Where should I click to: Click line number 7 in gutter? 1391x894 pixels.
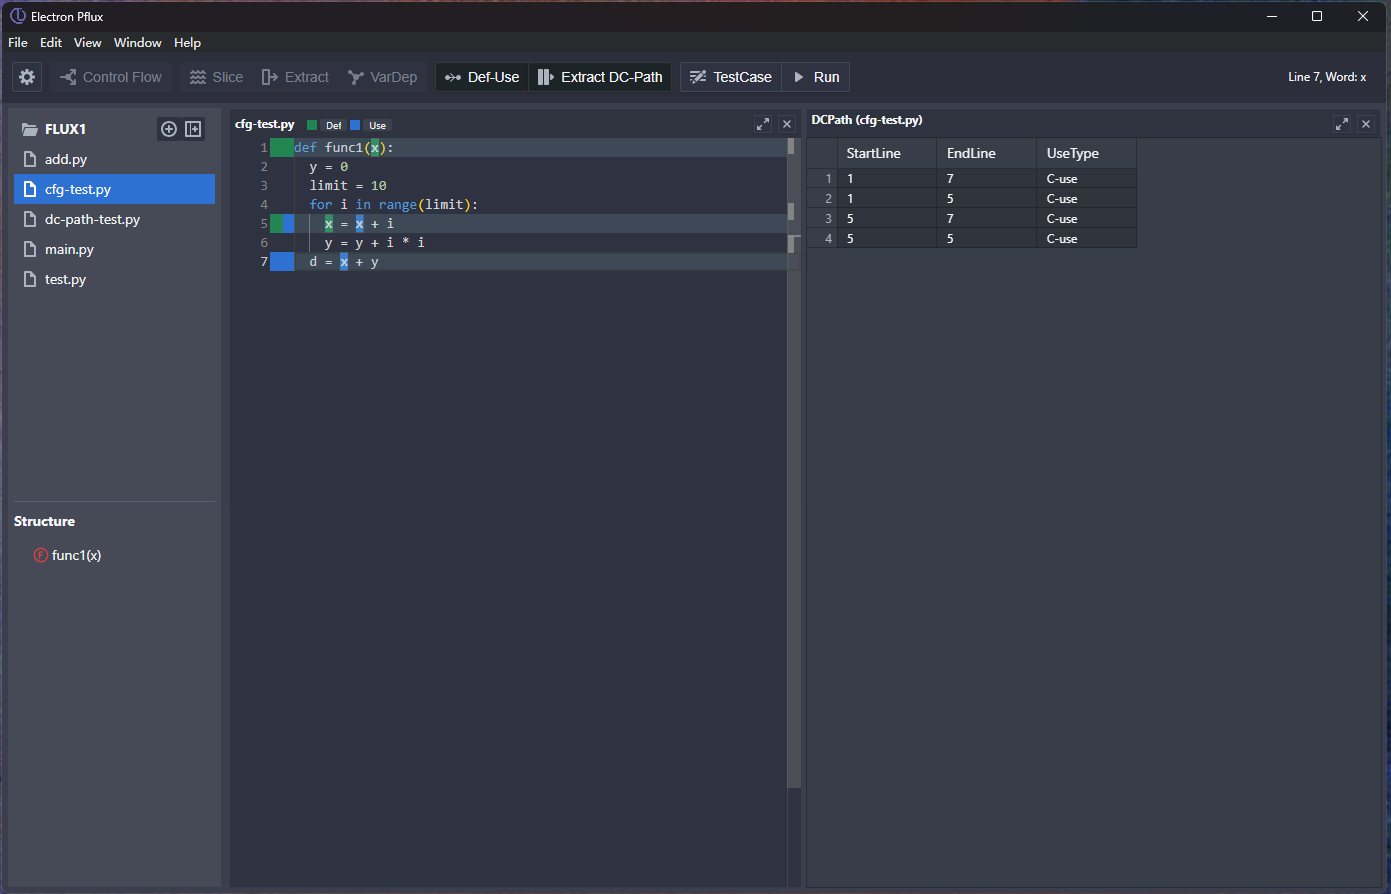pos(264,261)
